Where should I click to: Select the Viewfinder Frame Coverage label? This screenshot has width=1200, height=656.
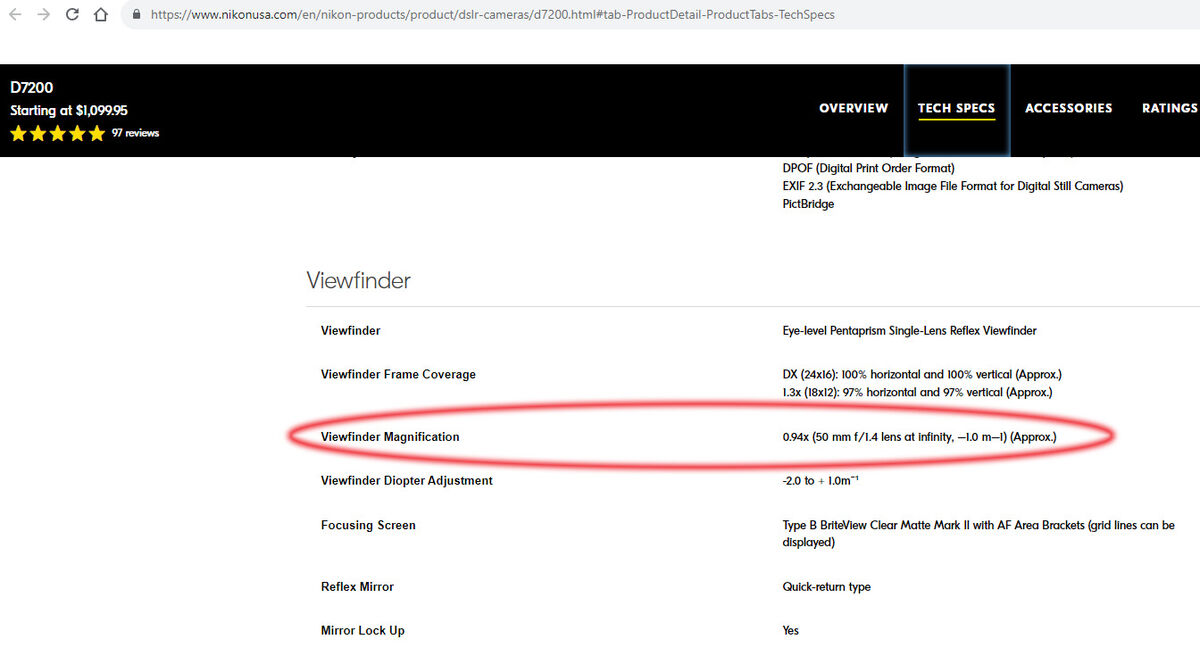pos(398,375)
